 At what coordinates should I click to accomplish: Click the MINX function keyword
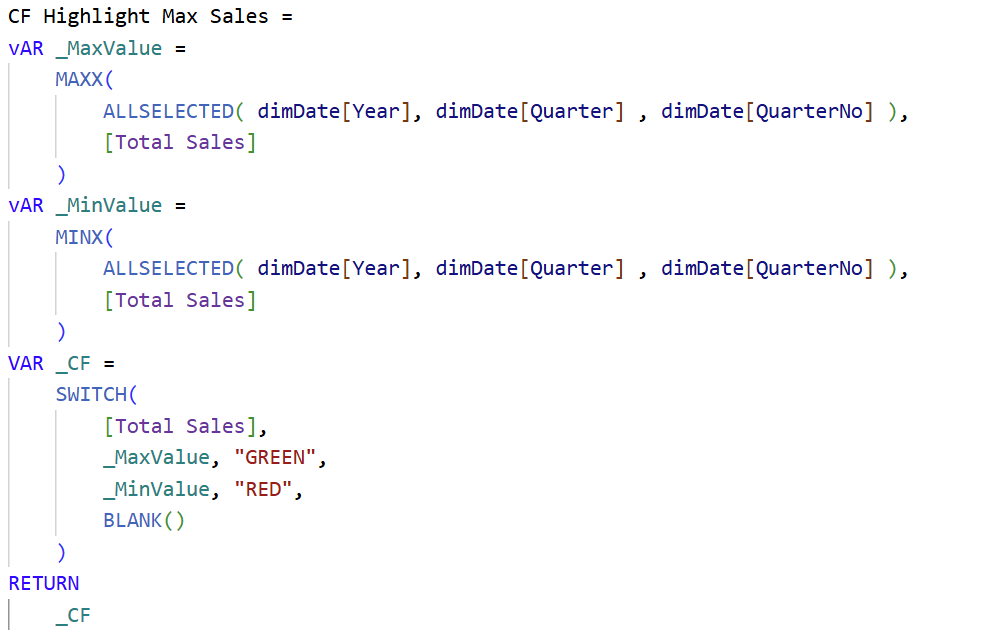coord(79,237)
